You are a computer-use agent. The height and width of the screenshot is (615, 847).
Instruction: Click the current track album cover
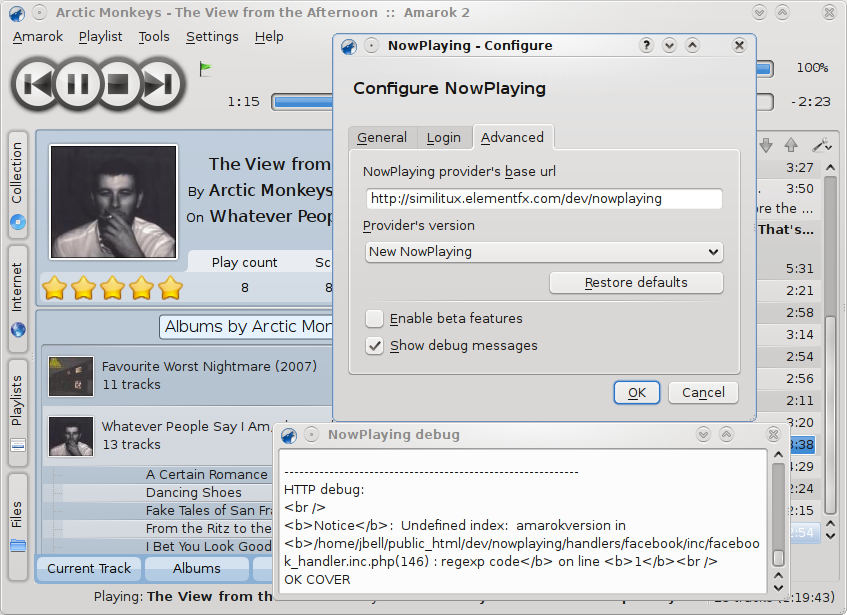tap(113, 201)
